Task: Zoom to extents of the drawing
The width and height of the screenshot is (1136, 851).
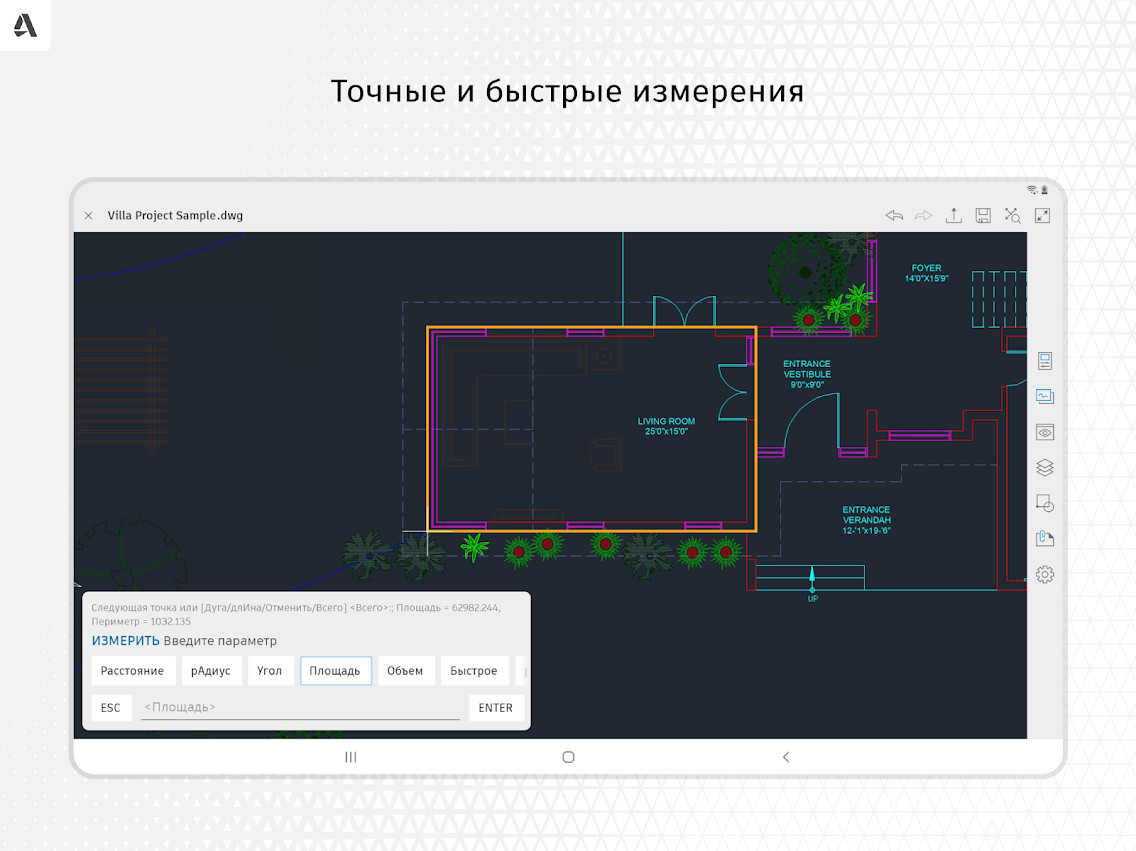Action: point(1013,216)
